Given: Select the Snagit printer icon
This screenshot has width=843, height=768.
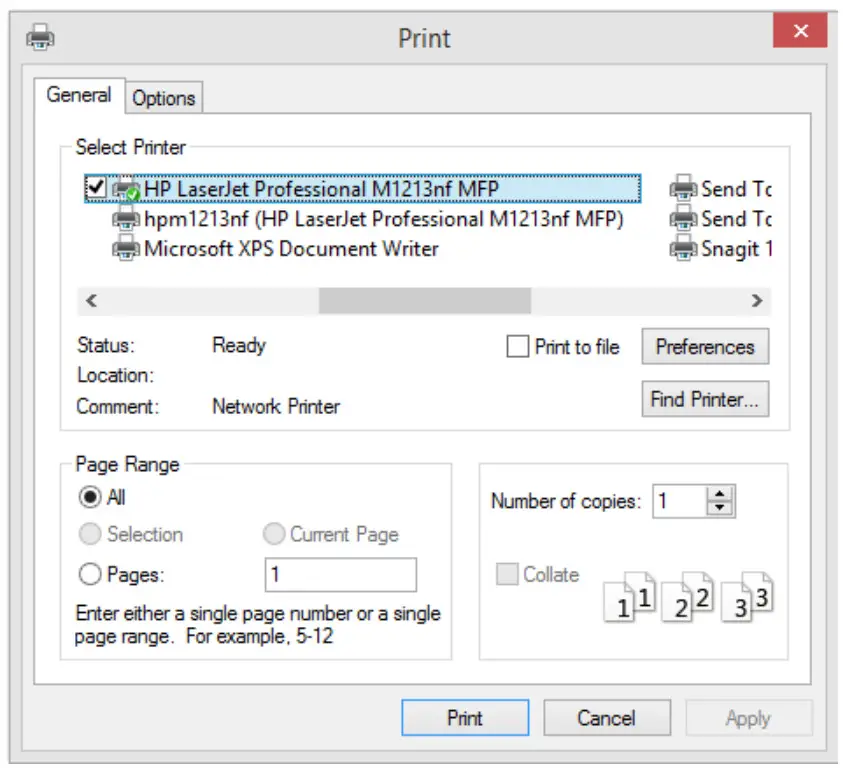Looking at the screenshot, I should [683, 249].
